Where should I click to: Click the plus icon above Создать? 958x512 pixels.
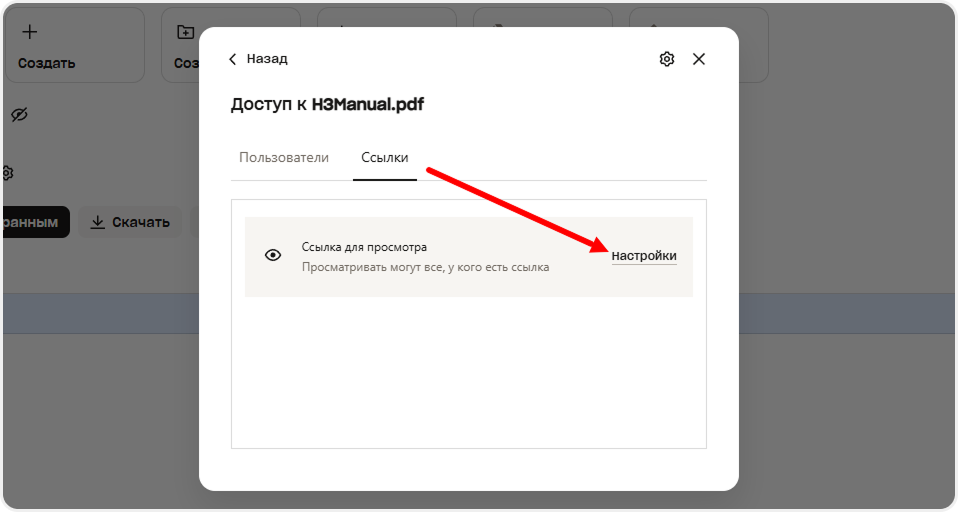coord(30,32)
